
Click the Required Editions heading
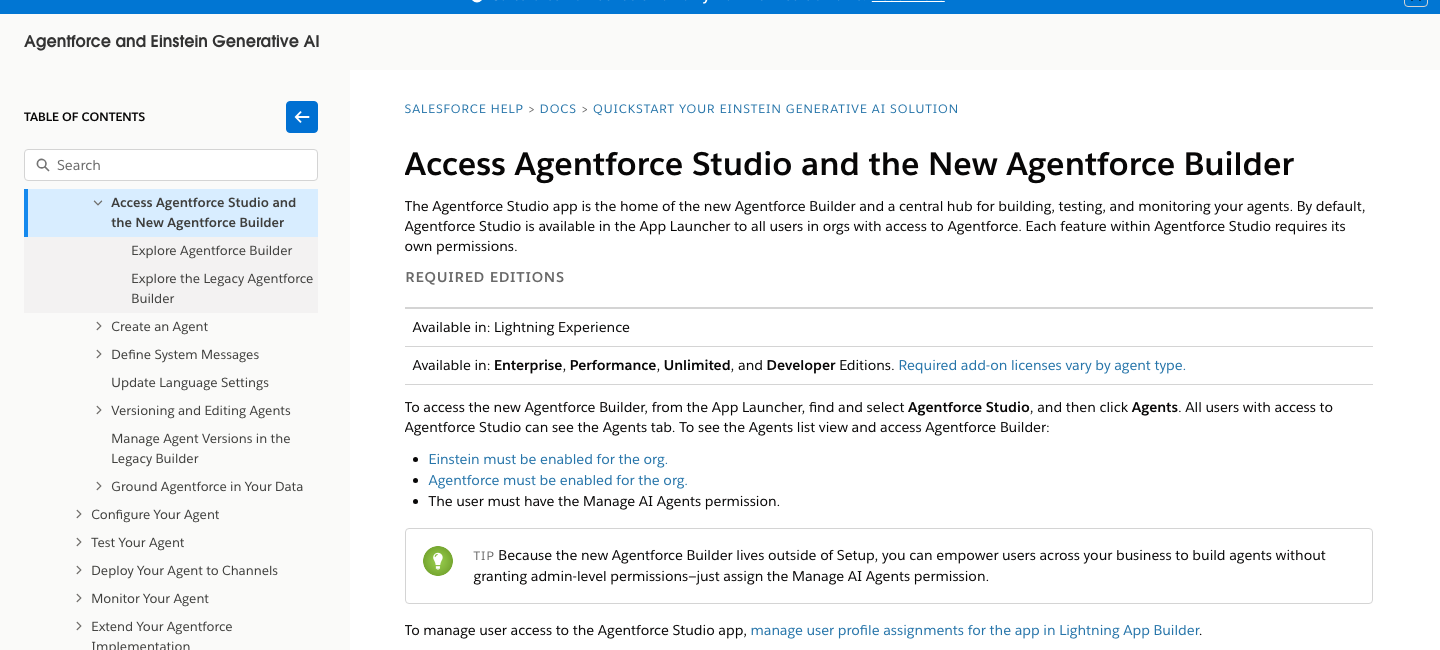[x=485, y=277]
